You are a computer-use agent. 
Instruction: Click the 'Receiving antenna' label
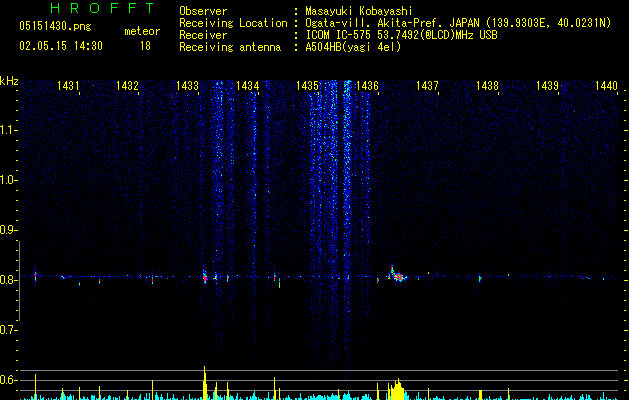230,47
